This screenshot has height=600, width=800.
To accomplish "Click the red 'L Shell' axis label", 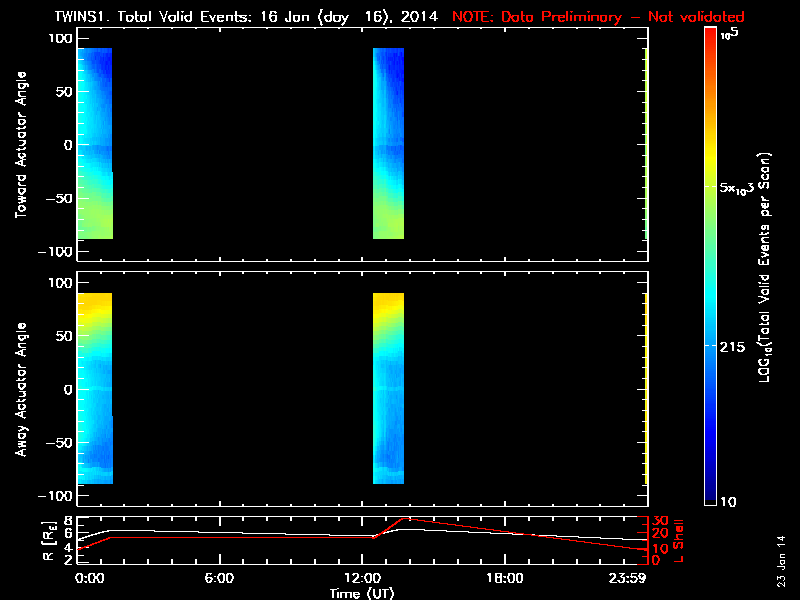I will 679,538.
